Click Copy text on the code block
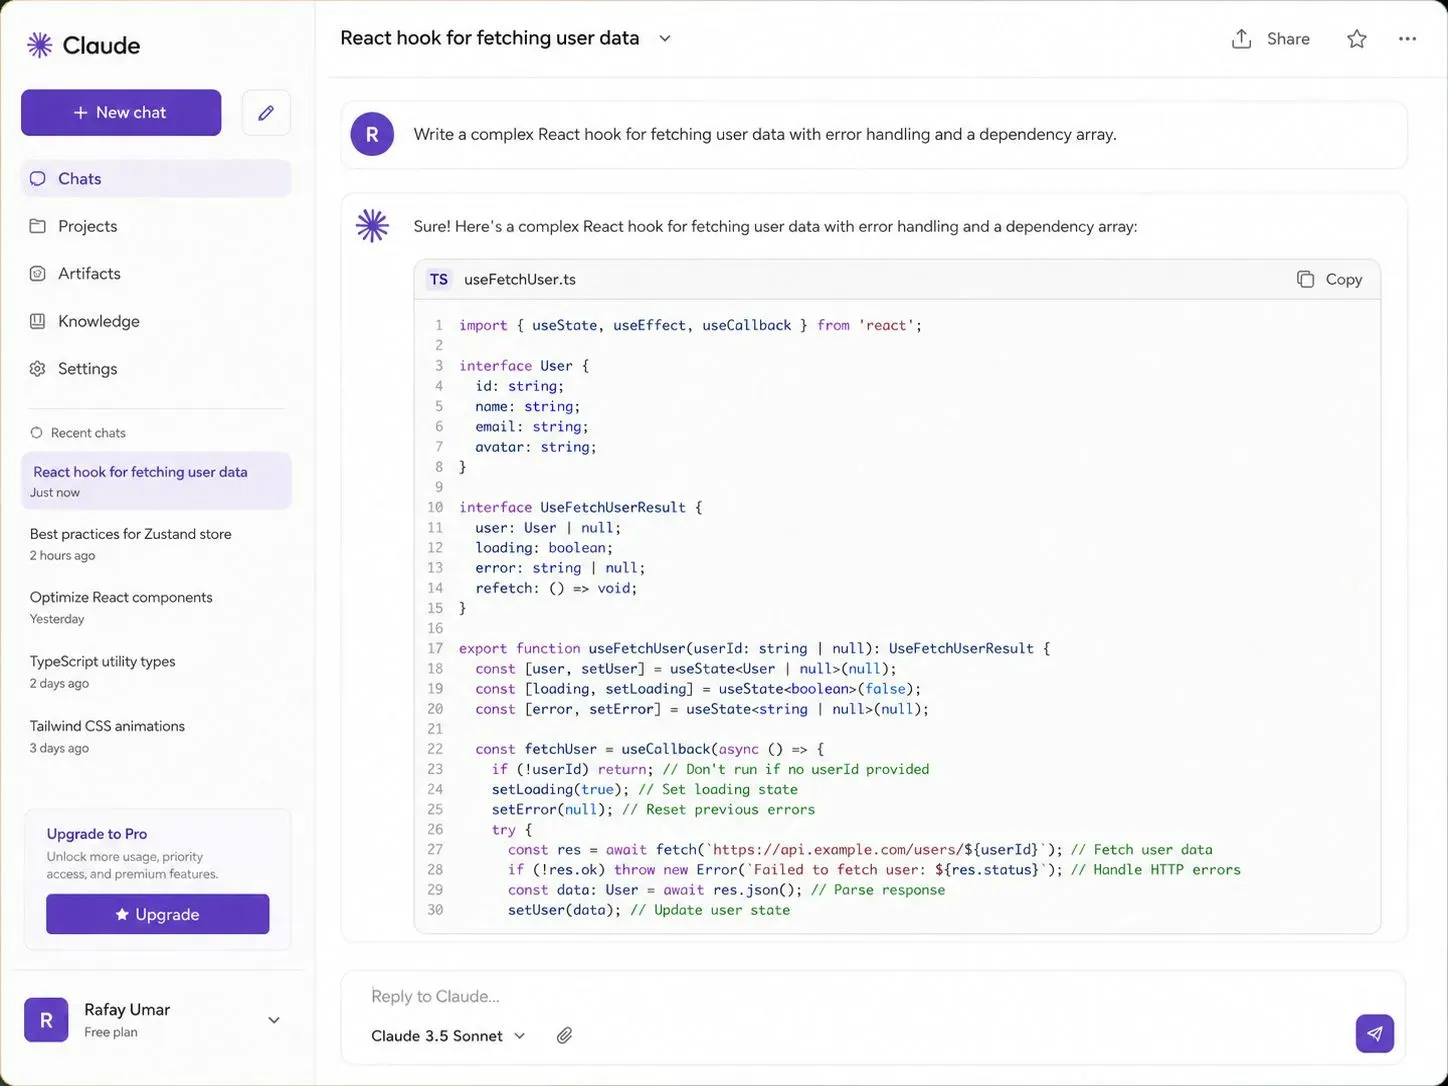The height and width of the screenshot is (1086, 1448). pyautogui.click(x=1344, y=280)
